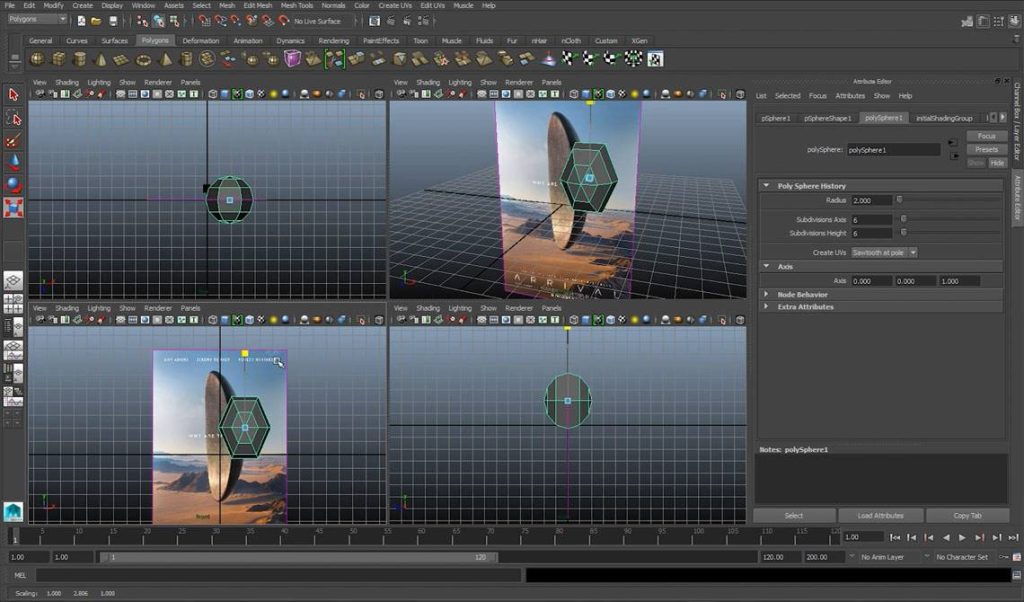
Task: Open the pSphereShape1 attribute tab
Action: coord(827,118)
